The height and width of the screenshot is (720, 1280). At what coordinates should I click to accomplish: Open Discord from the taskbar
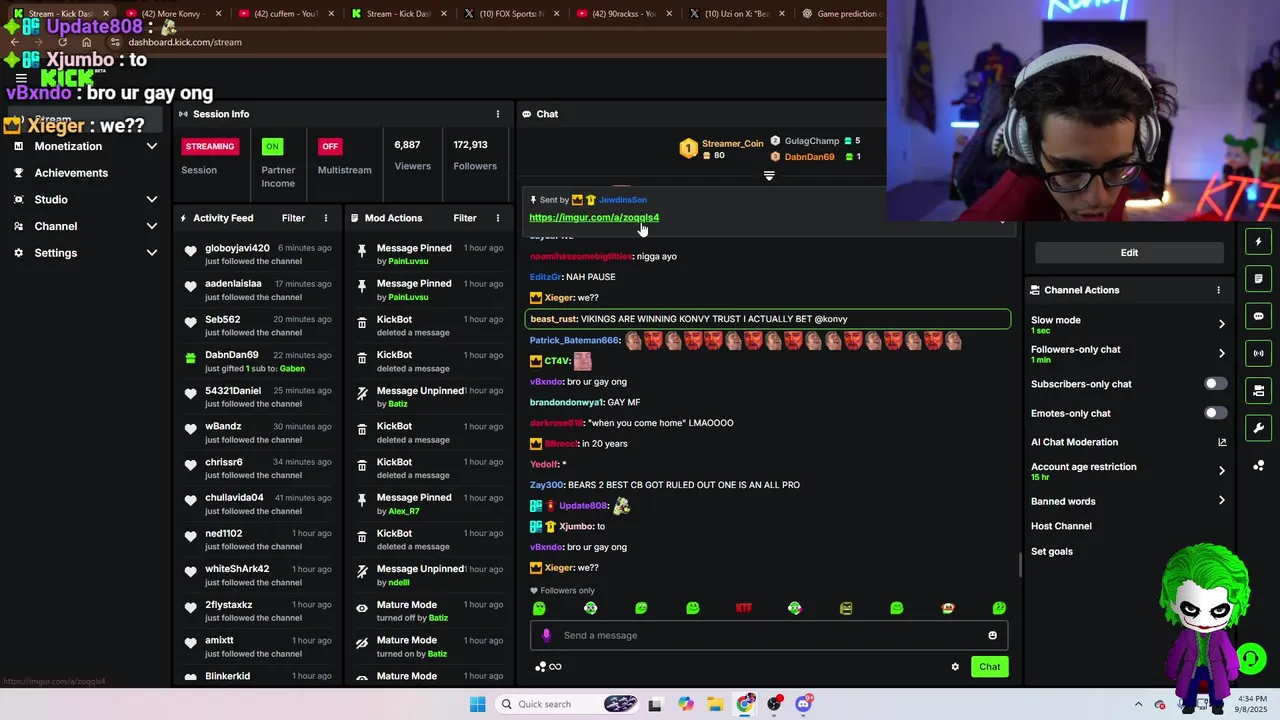[804, 704]
